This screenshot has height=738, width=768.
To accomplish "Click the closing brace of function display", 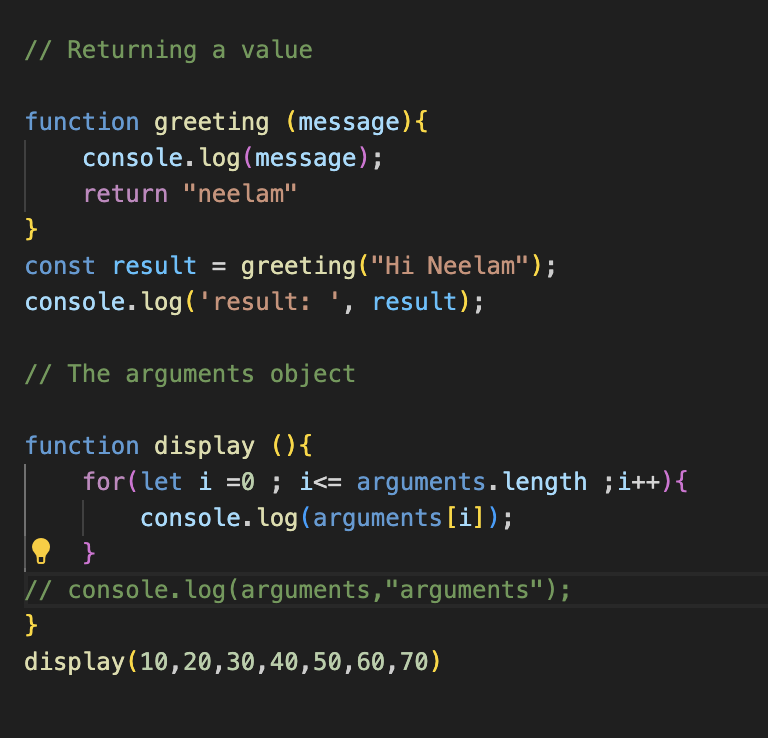I will [31, 626].
